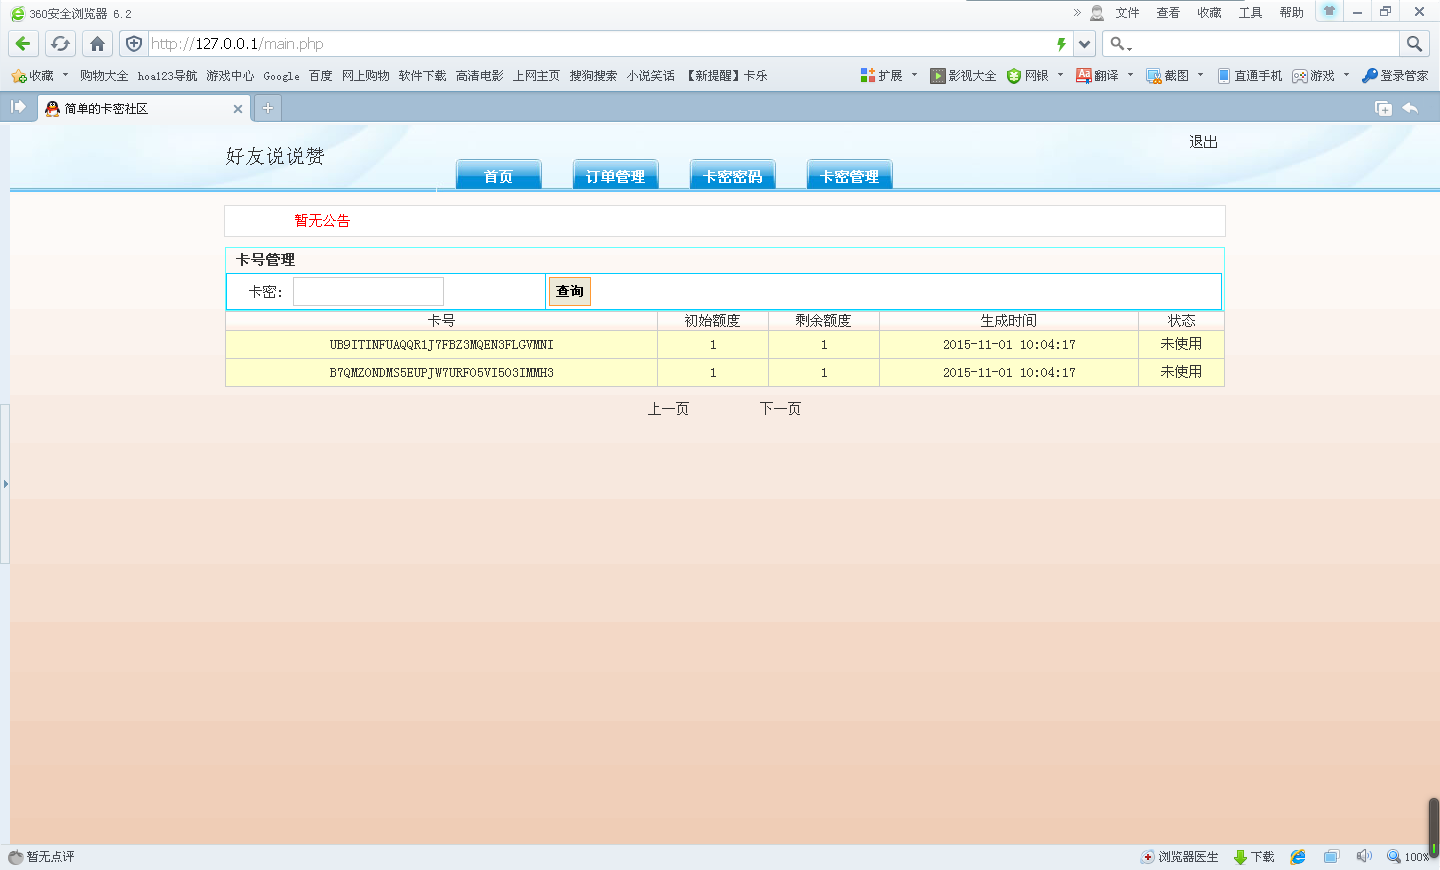This screenshot has height=870, width=1440.
Task: Toggle the sidebar panel button left of tabs
Action: click(18, 107)
